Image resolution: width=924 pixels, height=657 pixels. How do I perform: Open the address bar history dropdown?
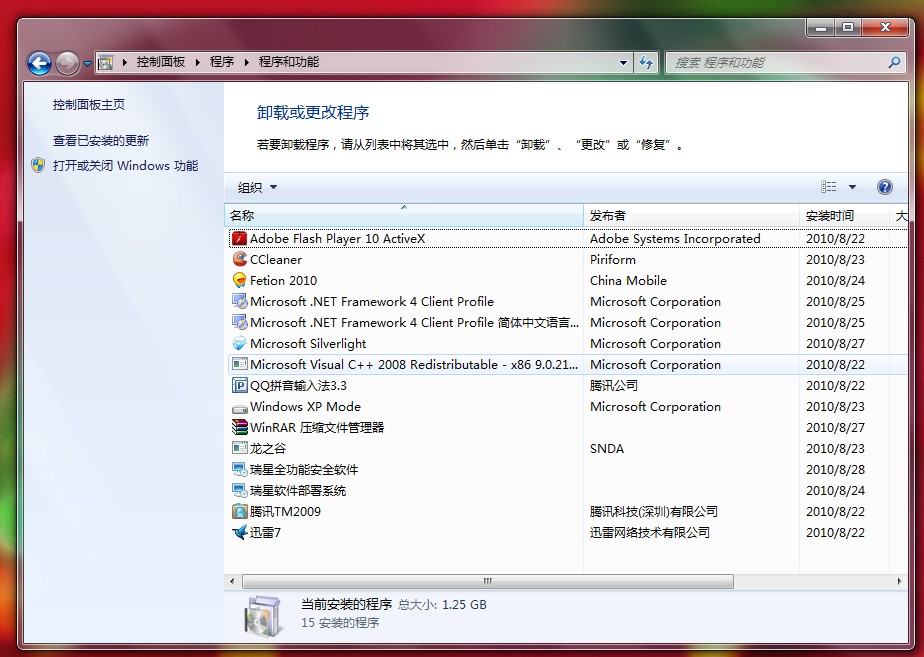[623, 62]
